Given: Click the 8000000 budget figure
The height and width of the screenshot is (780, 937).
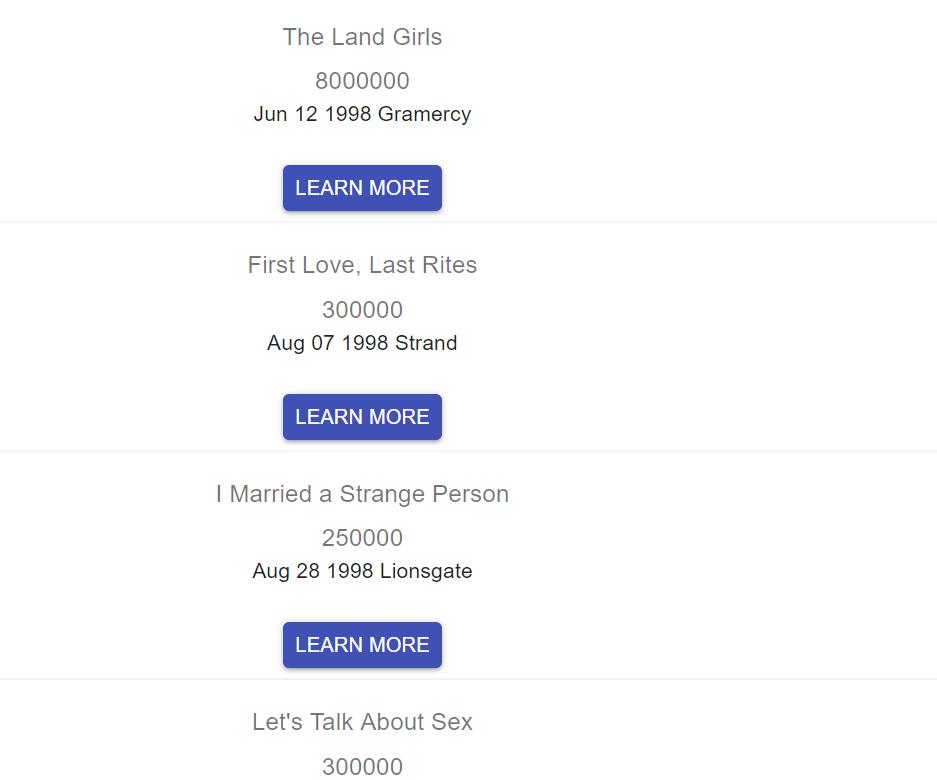Looking at the screenshot, I should (362, 81).
